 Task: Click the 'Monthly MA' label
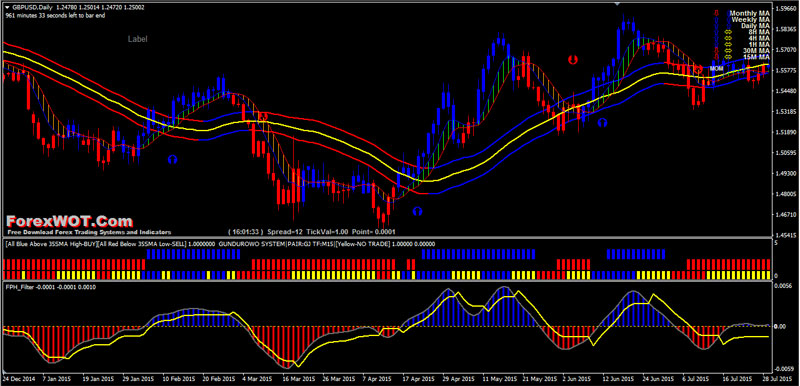(750, 13)
